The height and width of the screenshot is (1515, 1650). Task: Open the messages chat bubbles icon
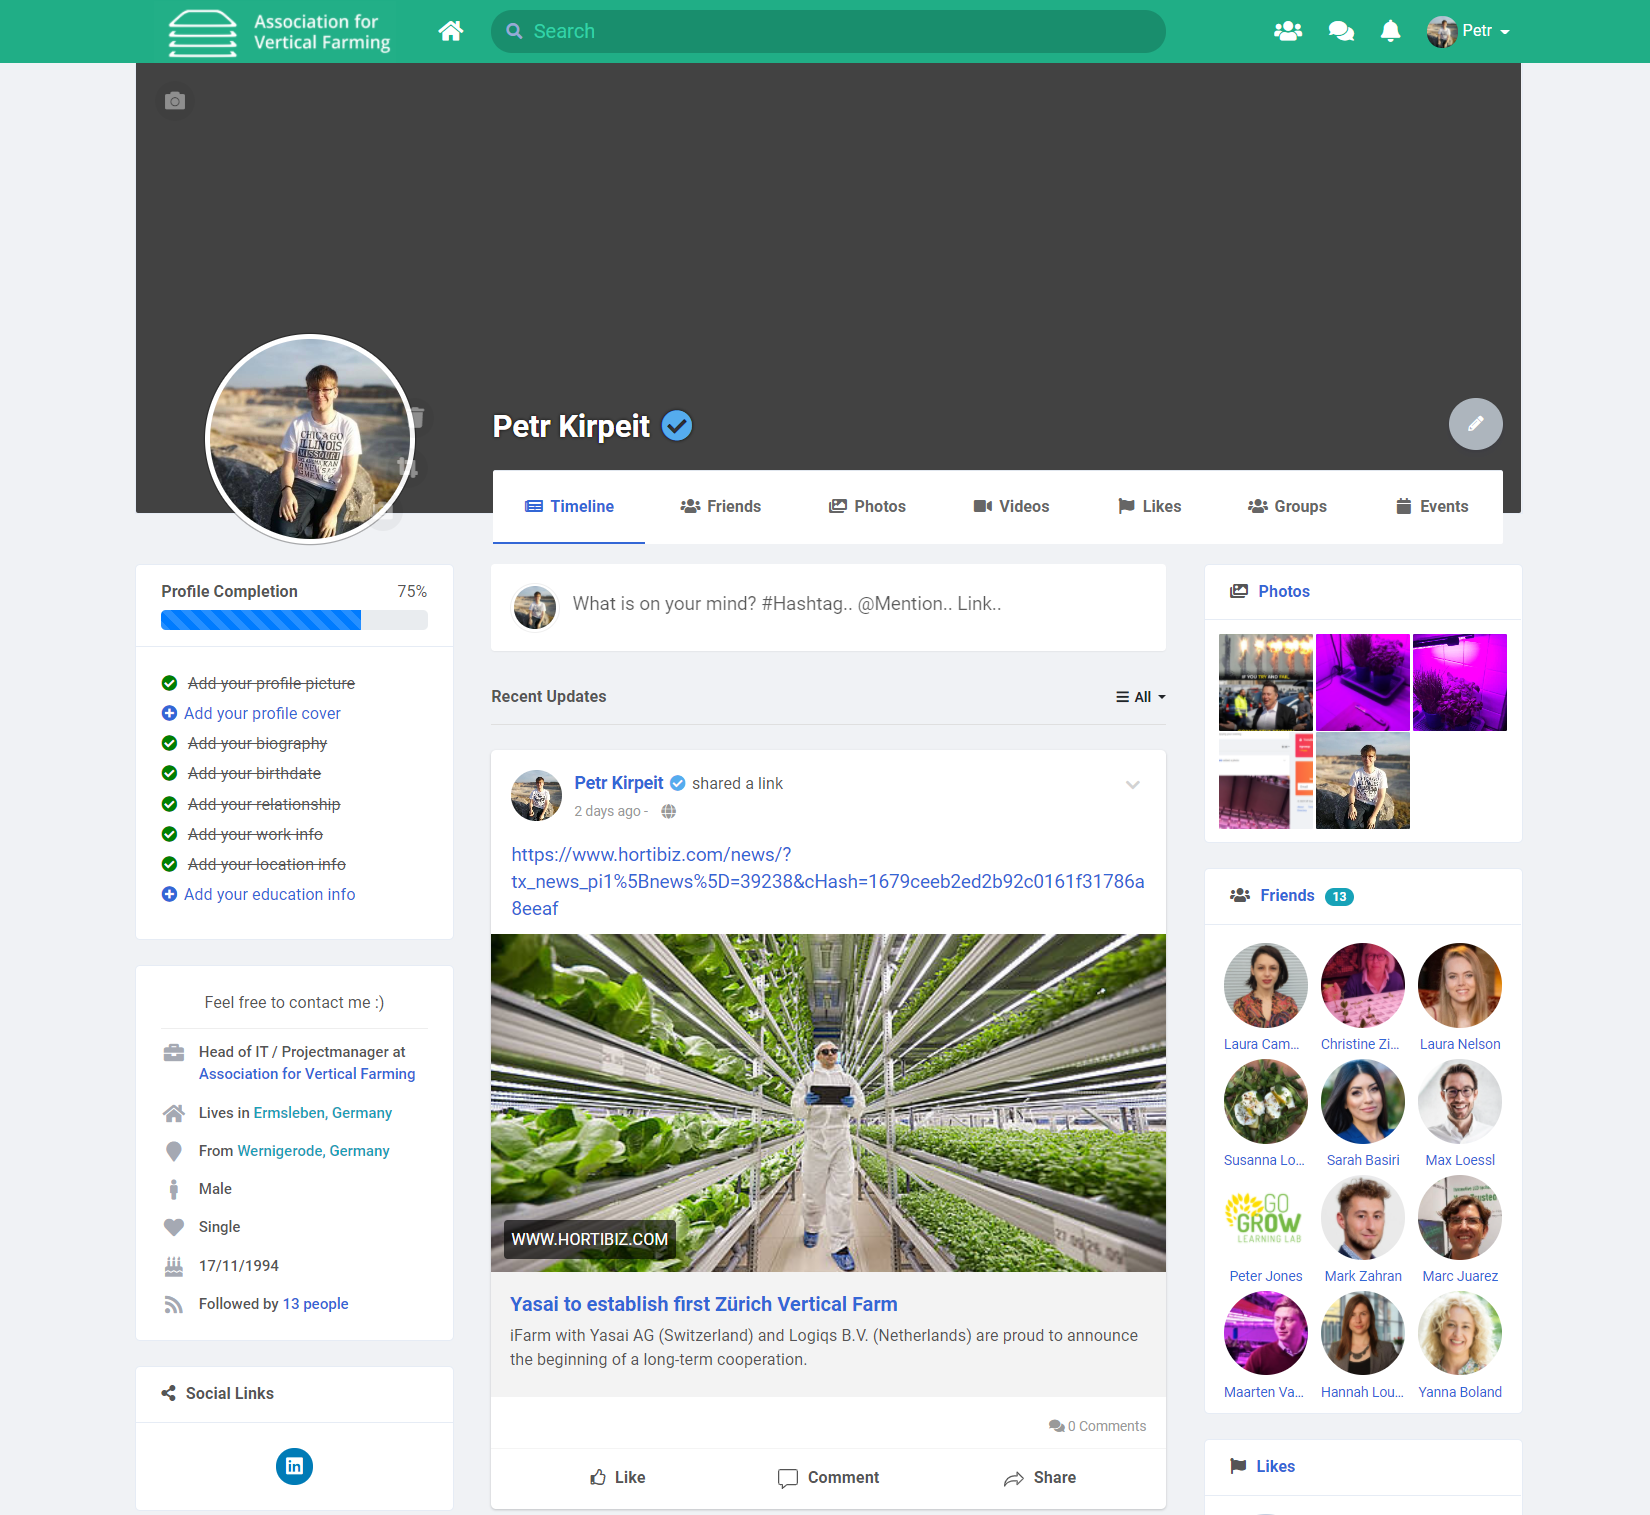(x=1341, y=31)
